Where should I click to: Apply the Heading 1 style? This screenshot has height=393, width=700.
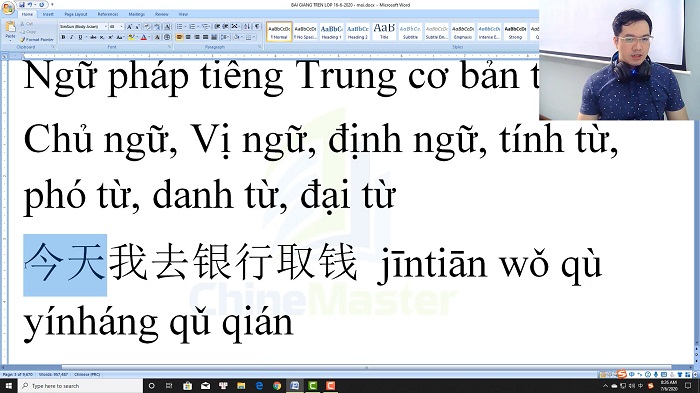[332, 32]
